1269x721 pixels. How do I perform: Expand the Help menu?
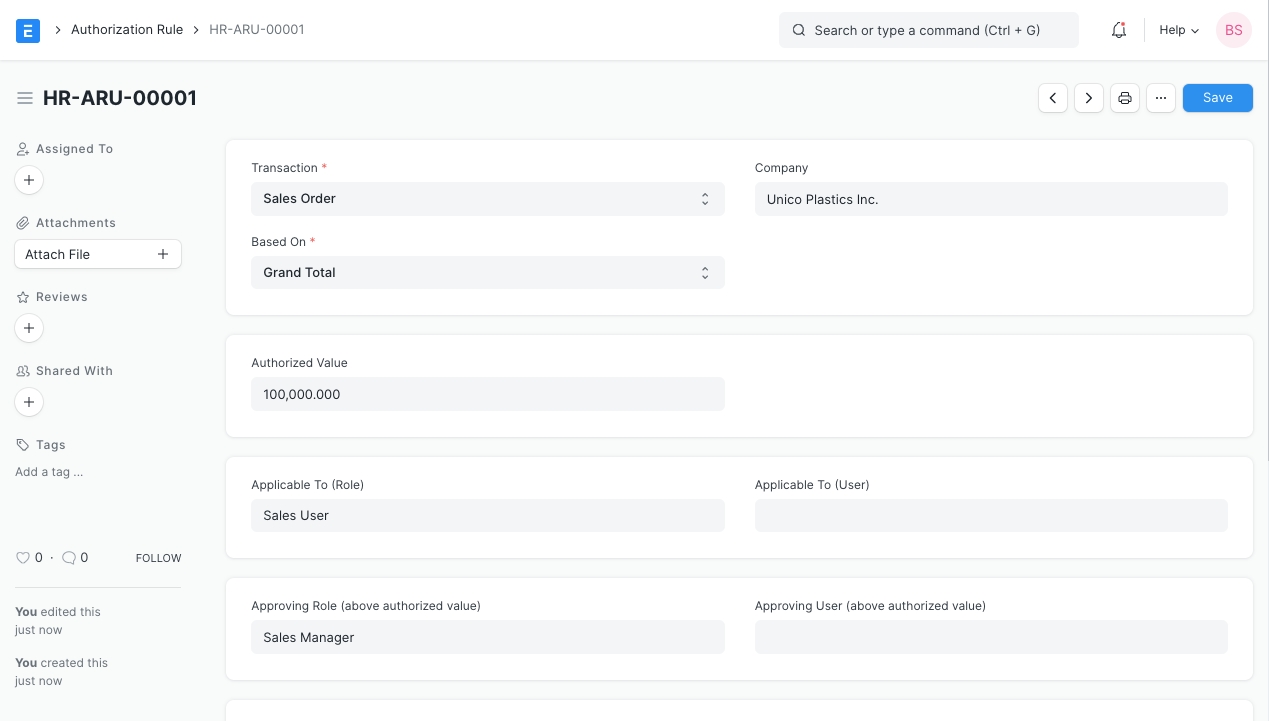[1178, 30]
